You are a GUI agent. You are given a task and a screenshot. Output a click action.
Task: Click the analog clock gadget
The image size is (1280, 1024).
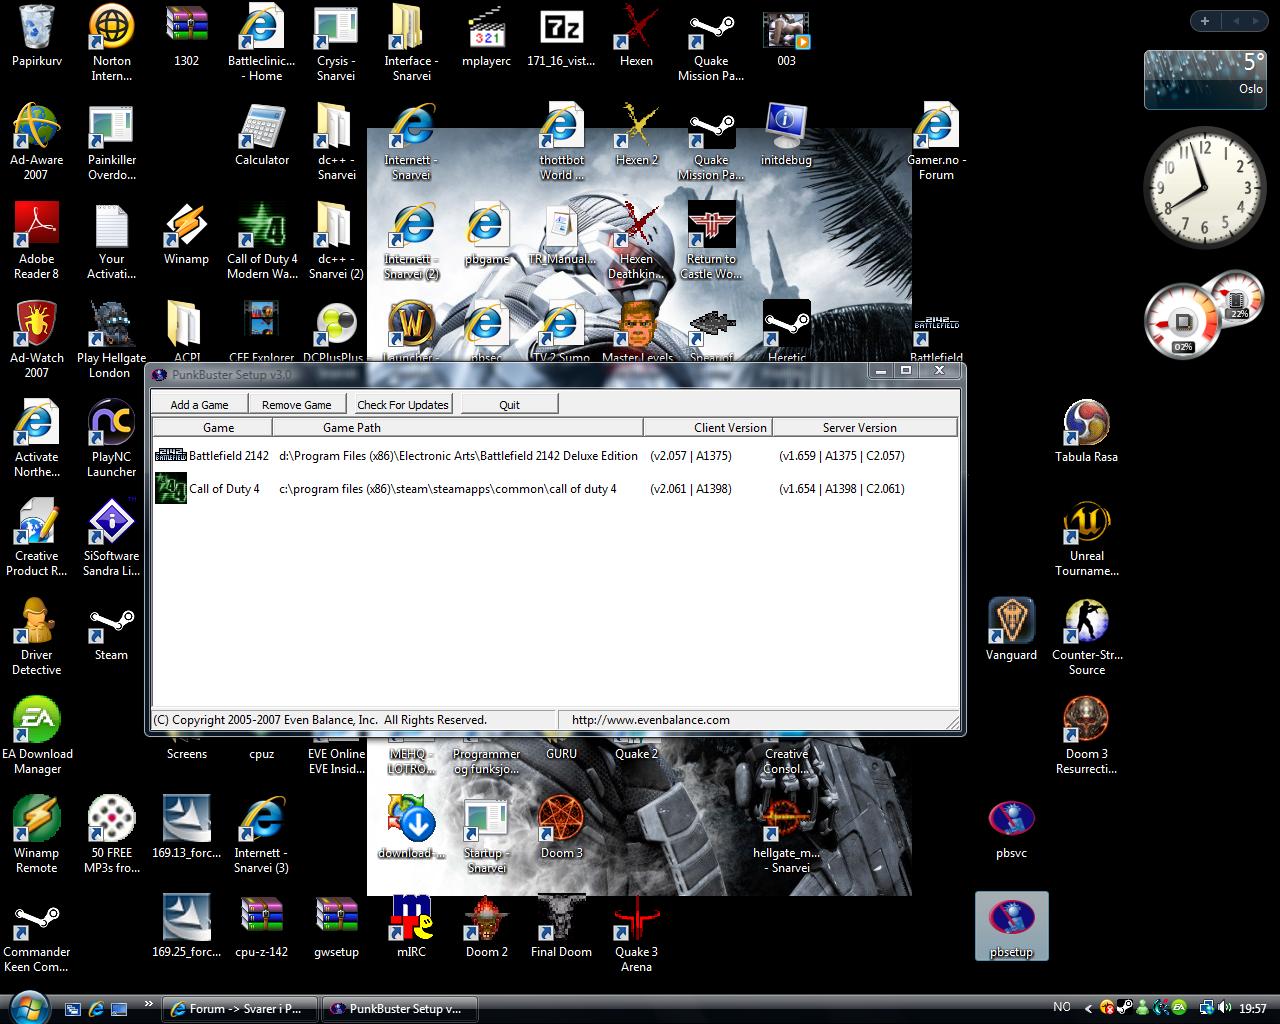(1204, 187)
